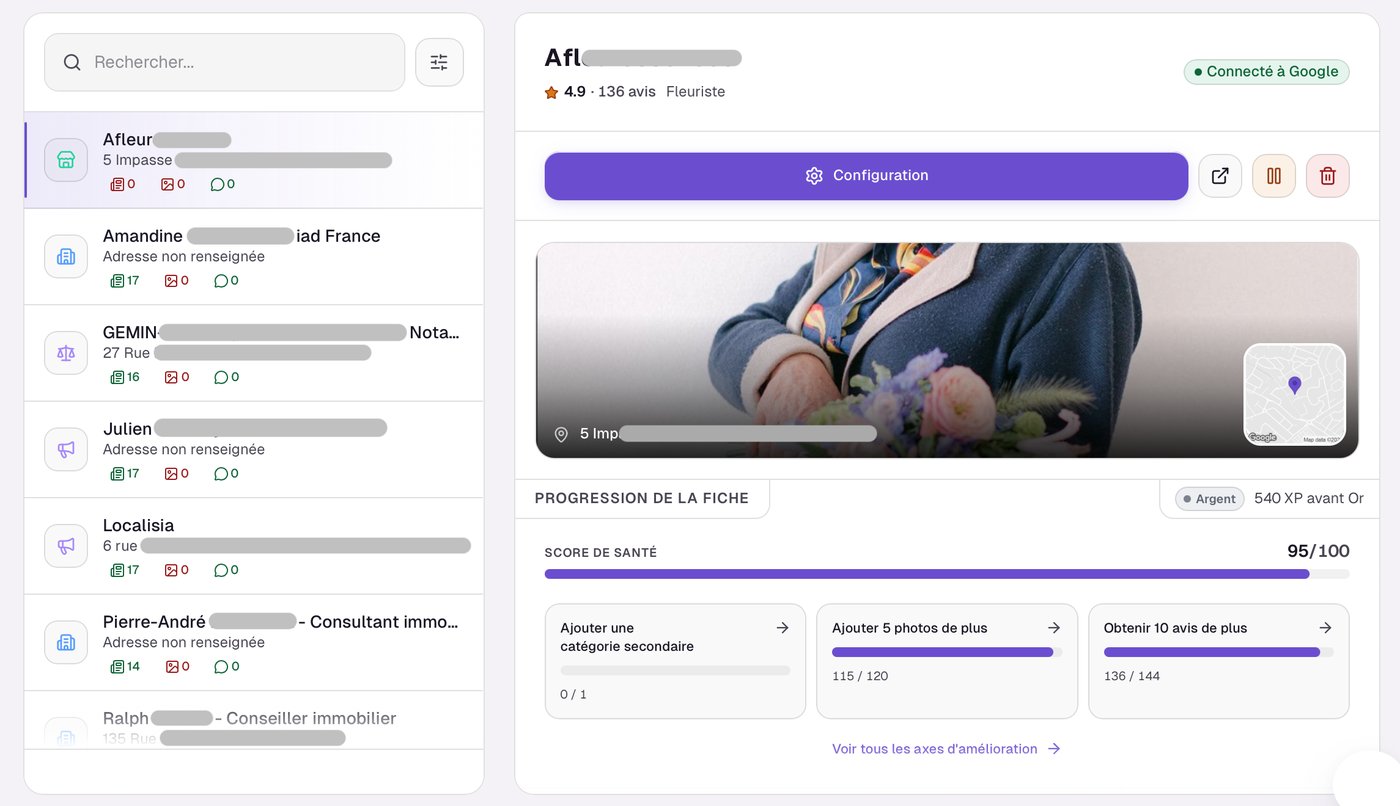Open Ajouter une catégorie secondaire card
This screenshot has width=1400, height=806.
675,661
